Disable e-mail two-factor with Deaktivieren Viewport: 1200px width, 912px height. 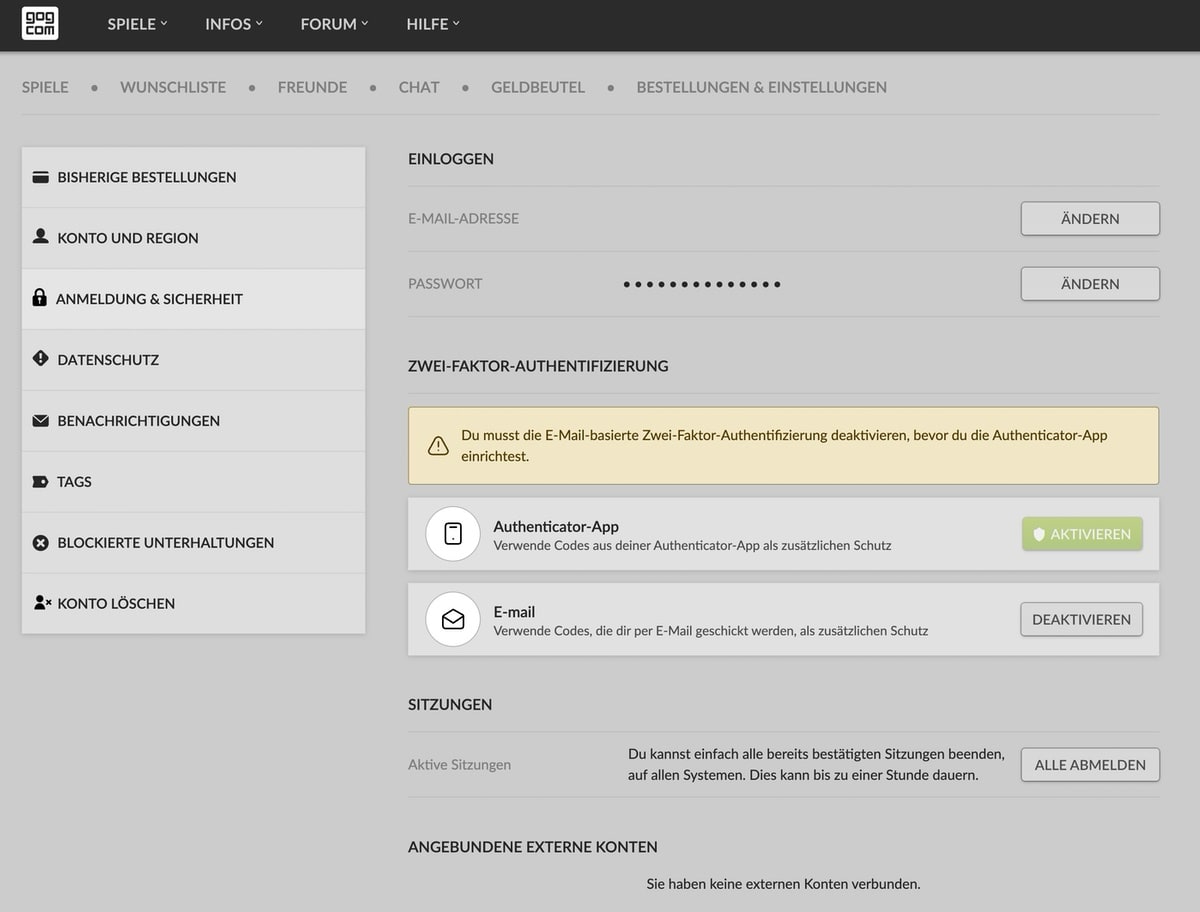pyautogui.click(x=1081, y=619)
